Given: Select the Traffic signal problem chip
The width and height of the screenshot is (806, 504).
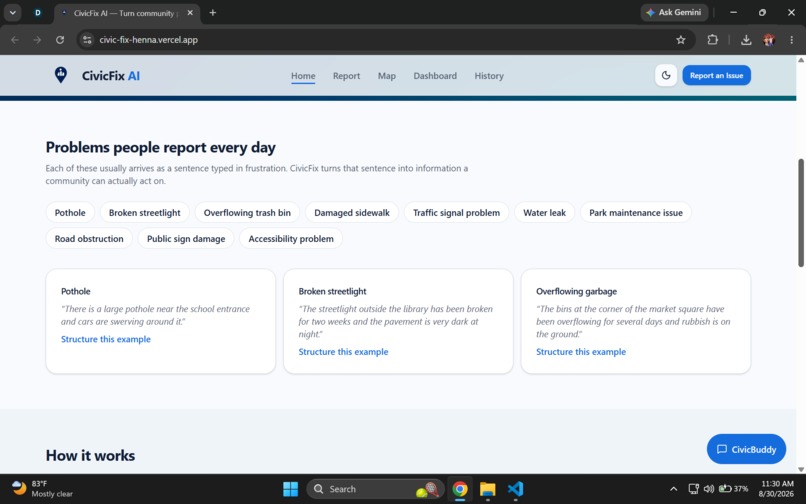Looking at the screenshot, I should (456, 212).
